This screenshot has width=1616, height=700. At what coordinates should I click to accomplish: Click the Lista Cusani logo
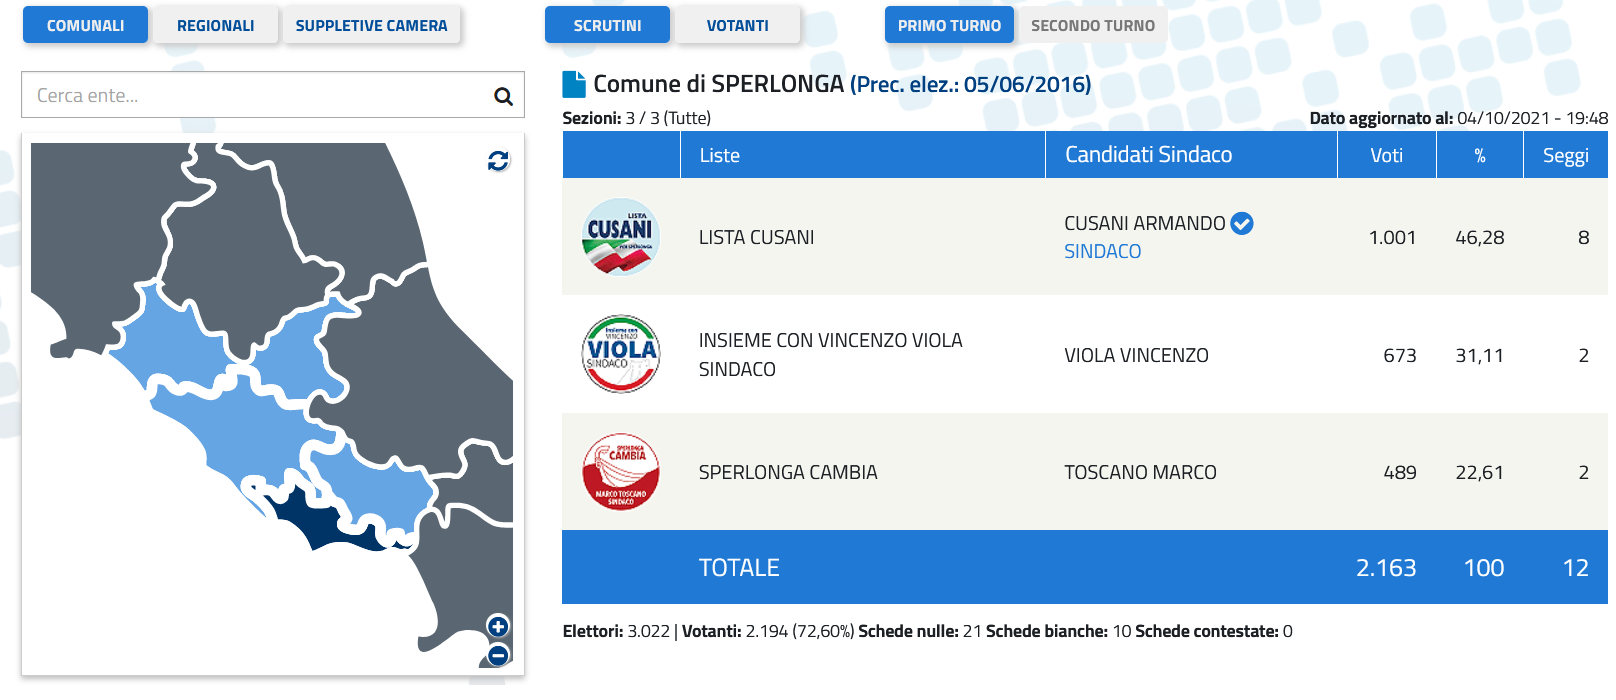tap(621, 237)
